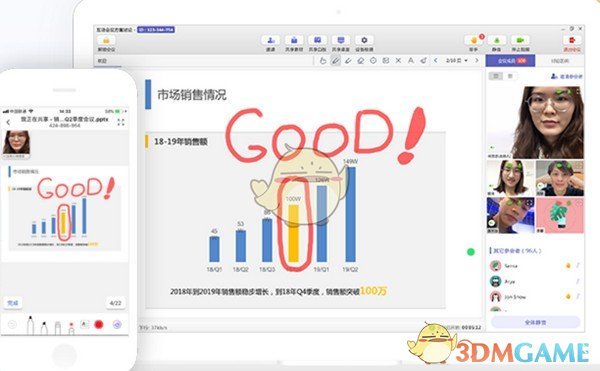The image size is (600, 371).
Task: Click the invite participants link
Action: 567,76
